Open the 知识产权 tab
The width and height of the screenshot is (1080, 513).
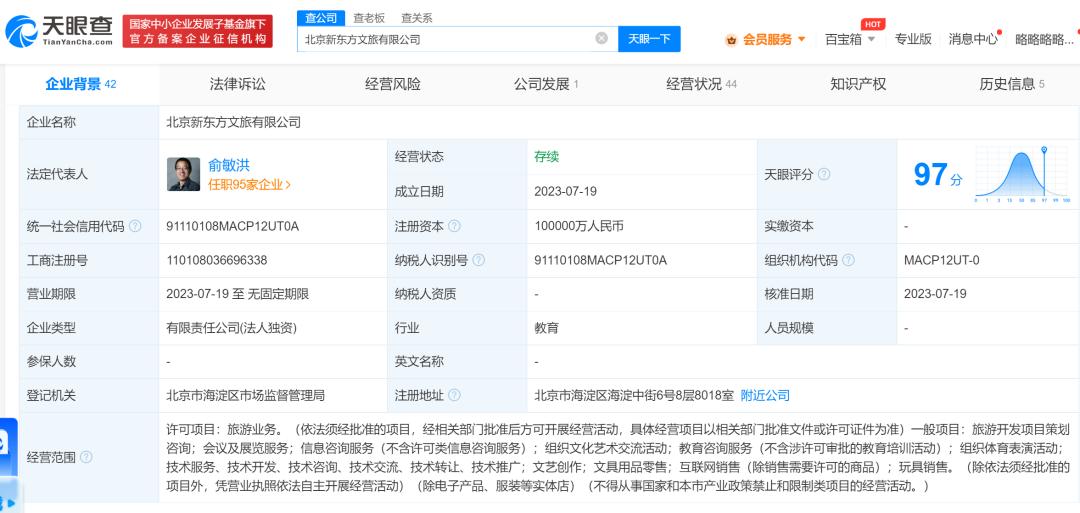pyautogui.click(x=858, y=84)
